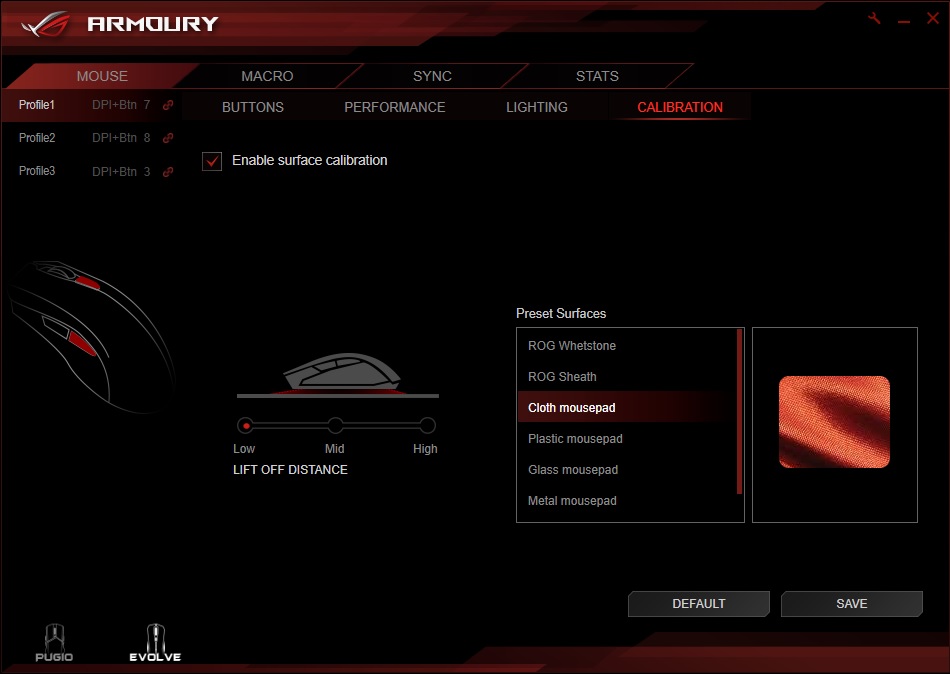The image size is (950, 674).
Task: Open the CALIBRATION sub-tab
Action: (680, 107)
